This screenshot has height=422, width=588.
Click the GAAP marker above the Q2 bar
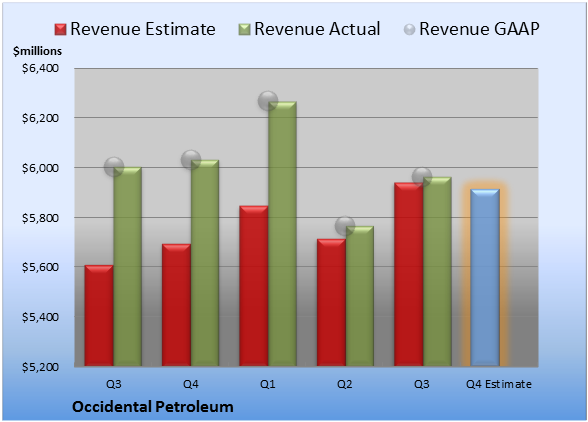point(345,225)
